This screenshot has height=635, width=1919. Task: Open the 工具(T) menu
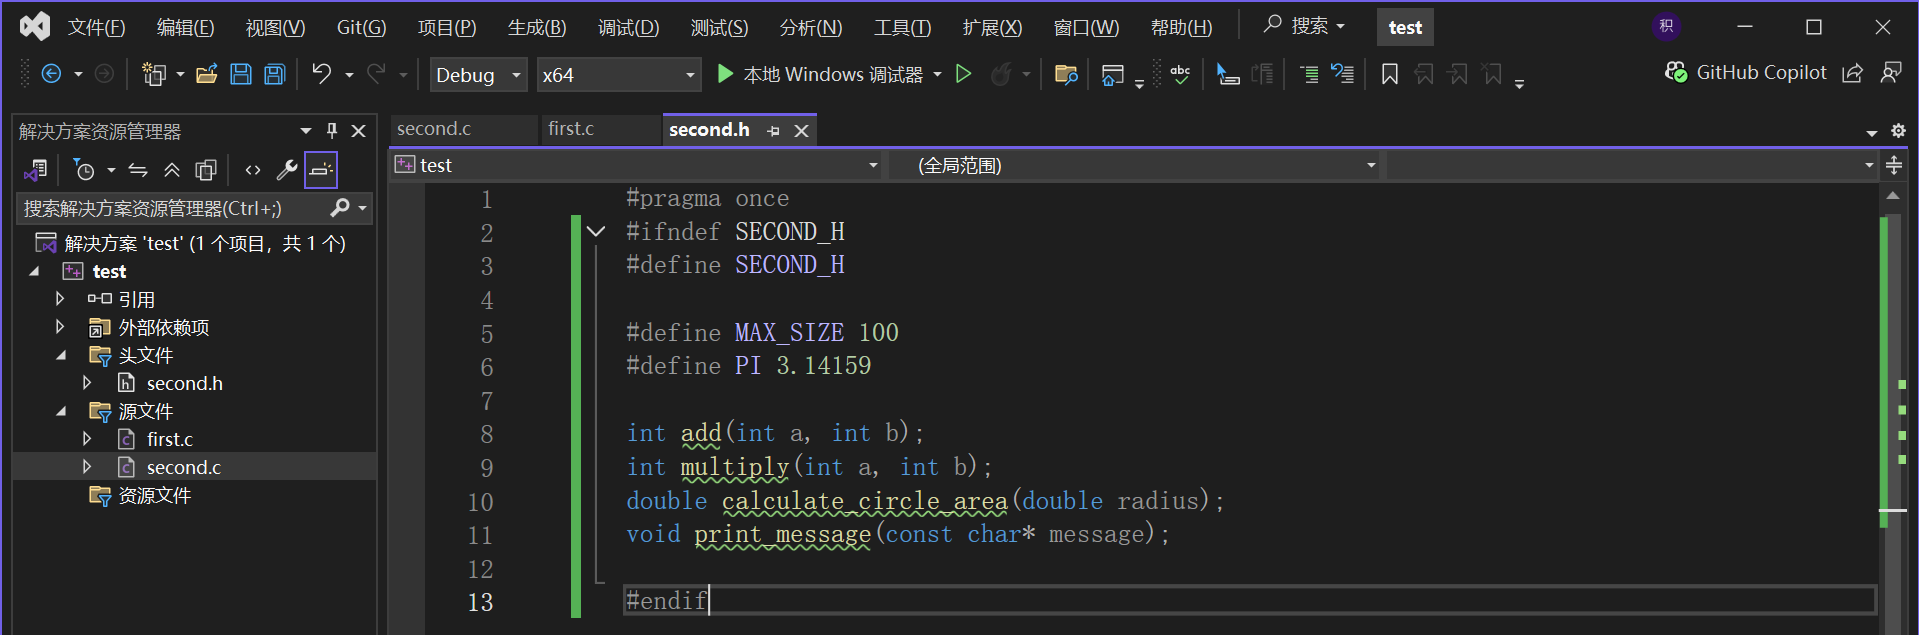pyautogui.click(x=902, y=27)
